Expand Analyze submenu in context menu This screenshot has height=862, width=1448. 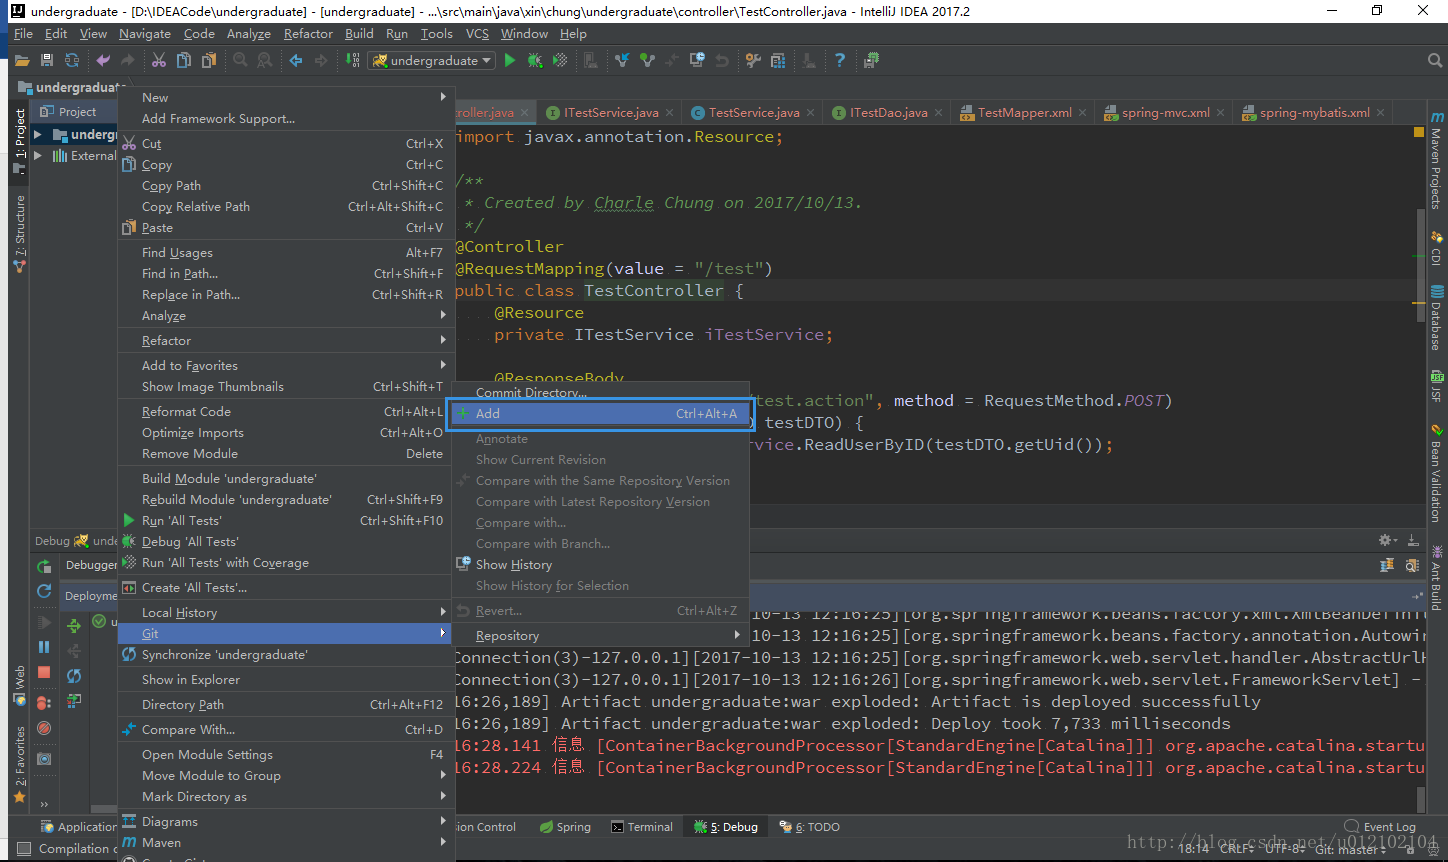[285, 315]
